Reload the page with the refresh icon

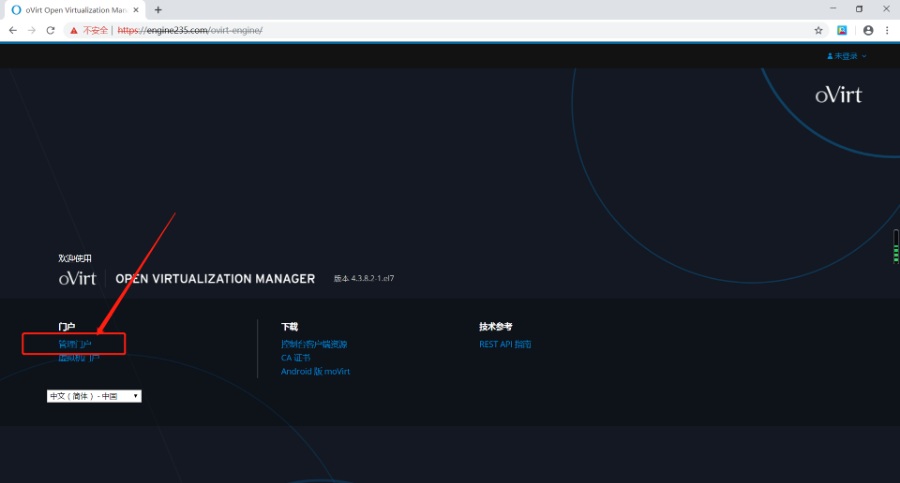pyautogui.click(x=51, y=30)
